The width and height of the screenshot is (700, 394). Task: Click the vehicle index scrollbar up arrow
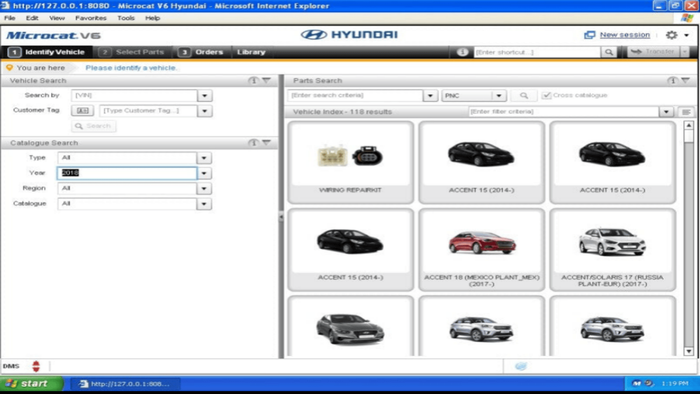pyautogui.click(x=689, y=125)
